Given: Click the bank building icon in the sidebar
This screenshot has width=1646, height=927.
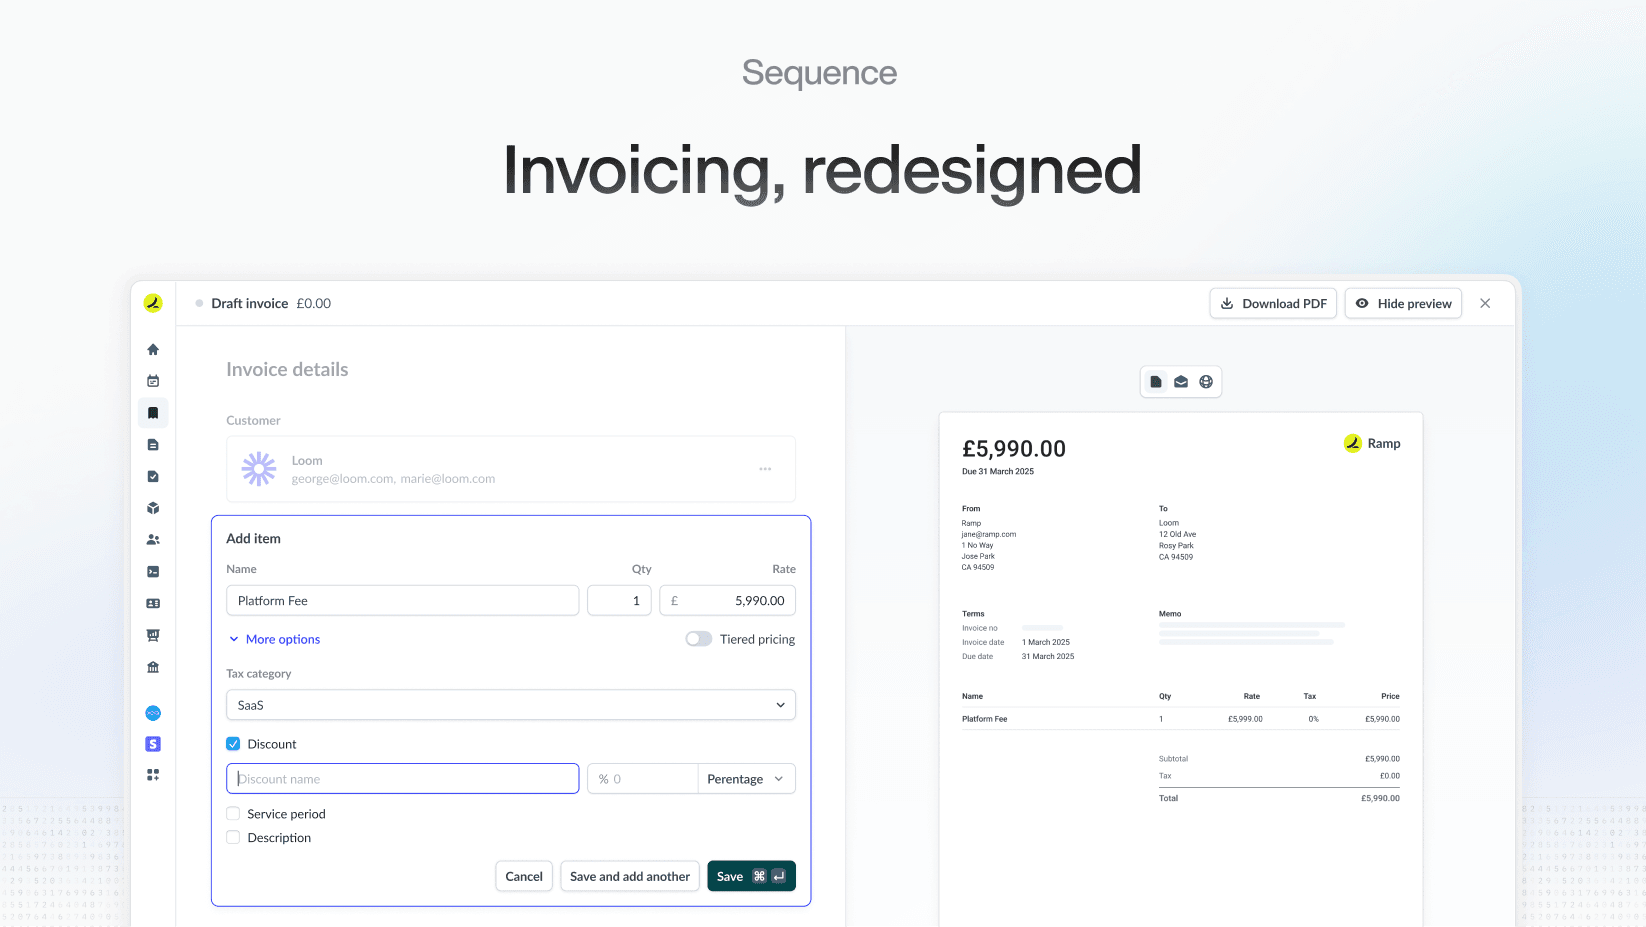Looking at the screenshot, I should 153,667.
